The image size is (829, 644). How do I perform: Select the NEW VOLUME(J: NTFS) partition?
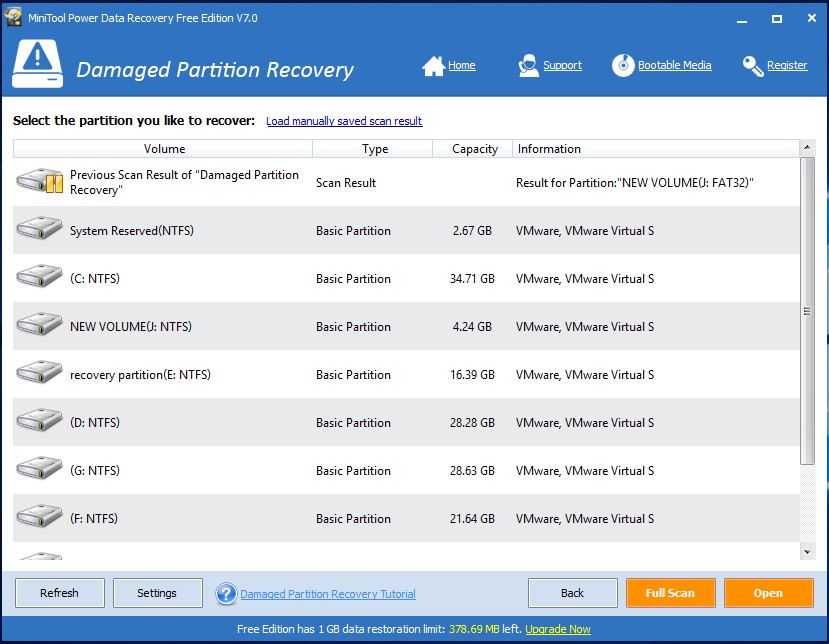pos(406,326)
